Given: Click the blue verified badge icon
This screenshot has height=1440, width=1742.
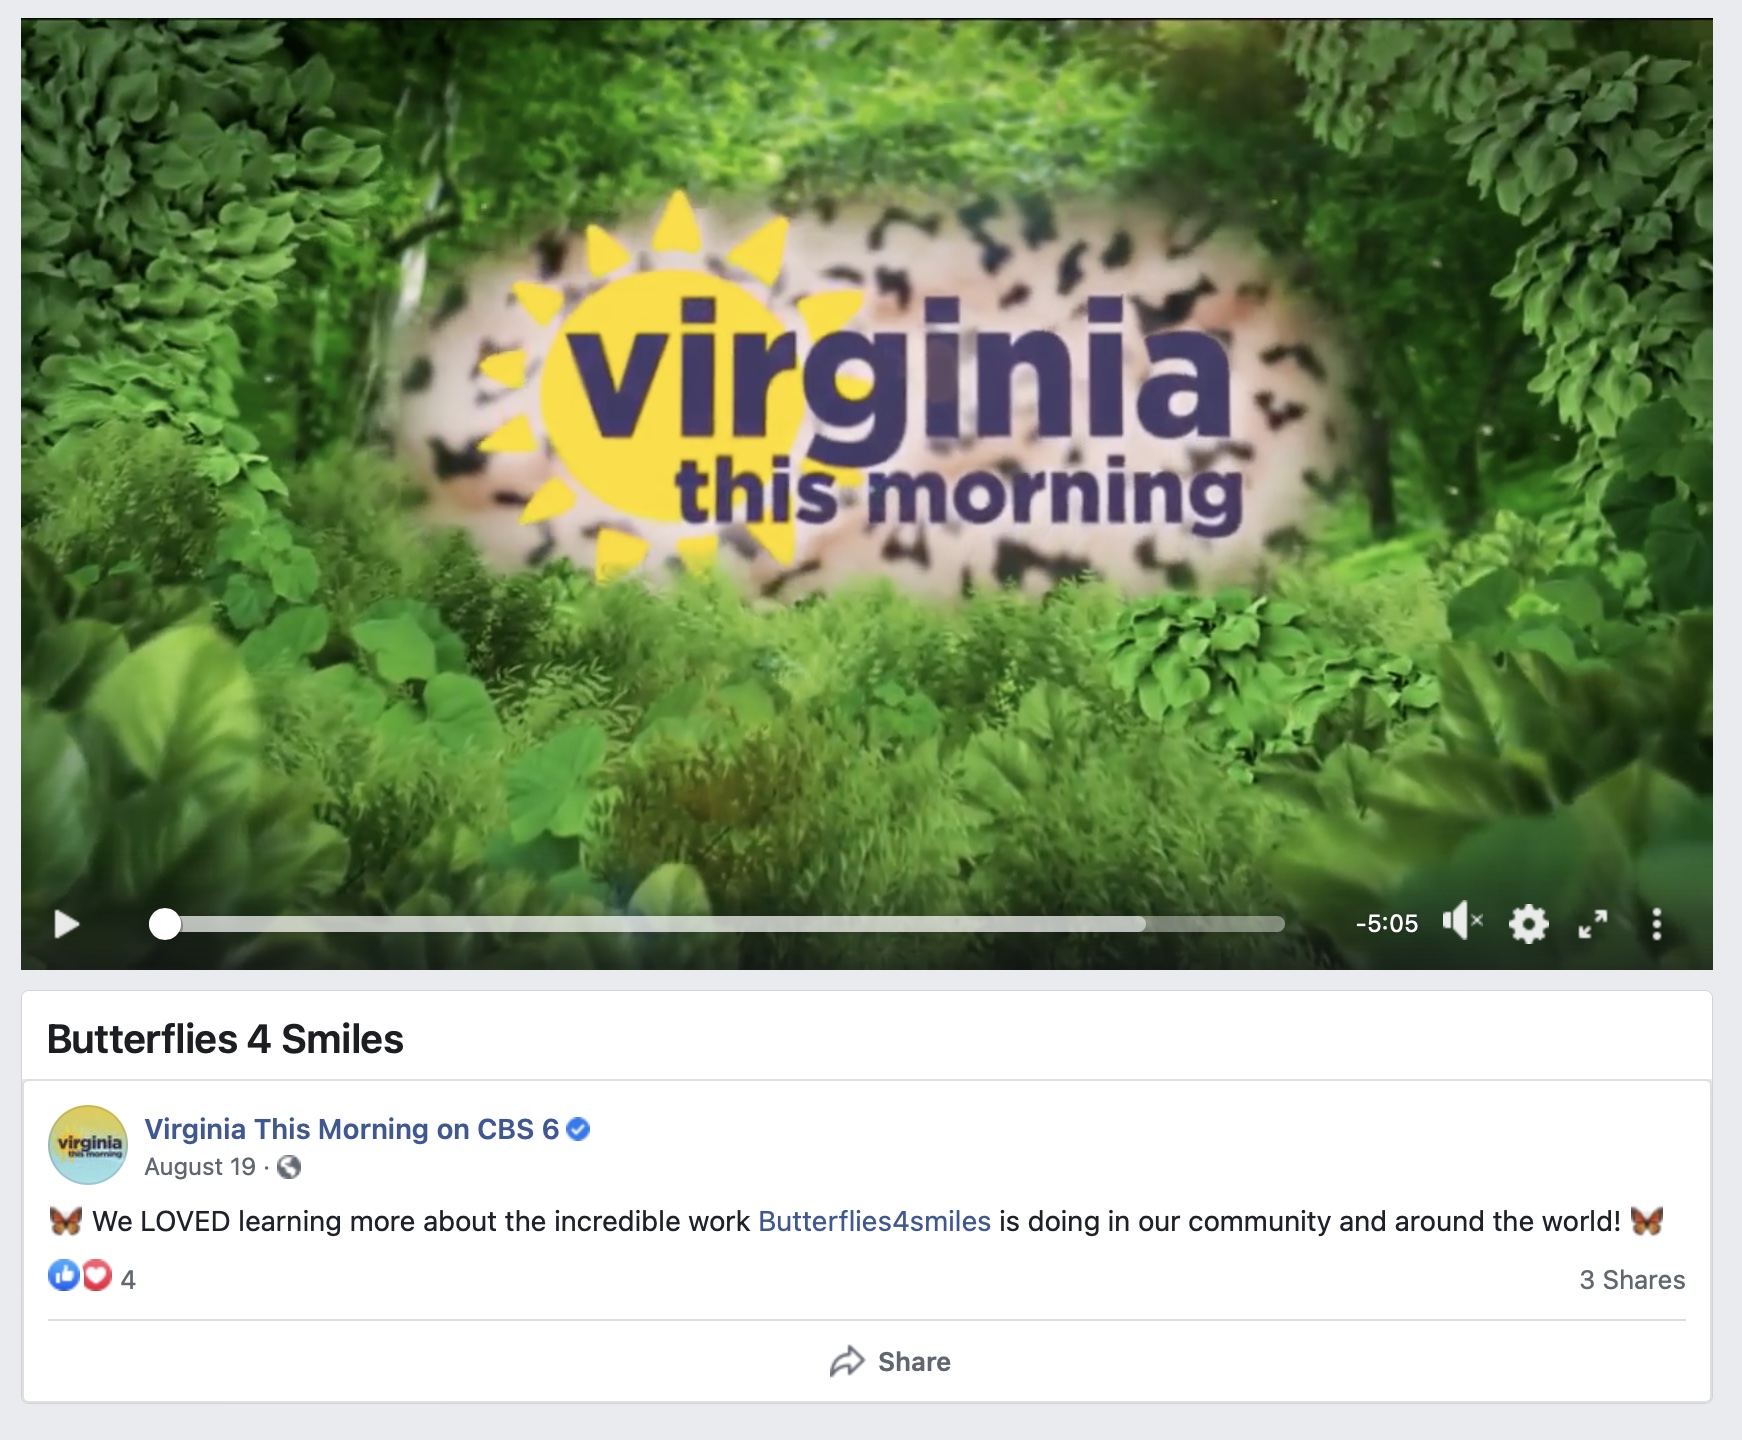Looking at the screenshot, I should pyautogui.click(x=578, y=1129).
